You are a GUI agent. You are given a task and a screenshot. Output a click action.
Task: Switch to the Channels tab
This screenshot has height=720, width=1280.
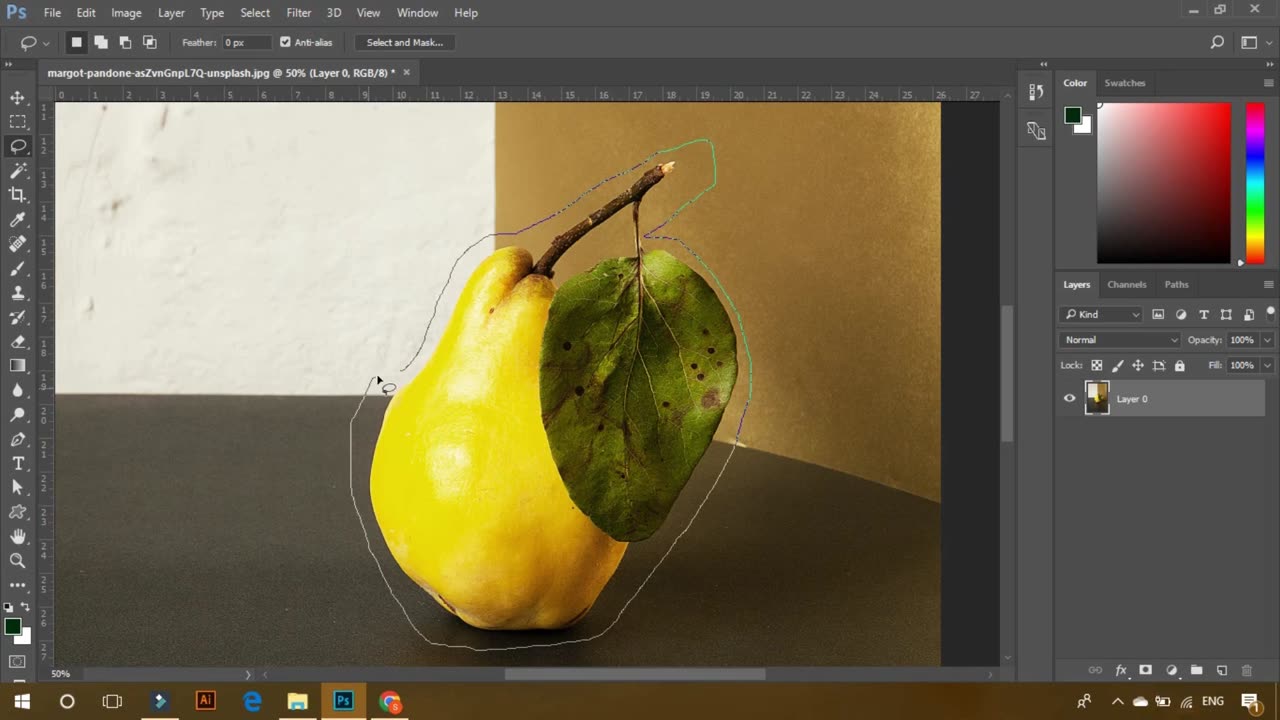[x=1127, y=284]
